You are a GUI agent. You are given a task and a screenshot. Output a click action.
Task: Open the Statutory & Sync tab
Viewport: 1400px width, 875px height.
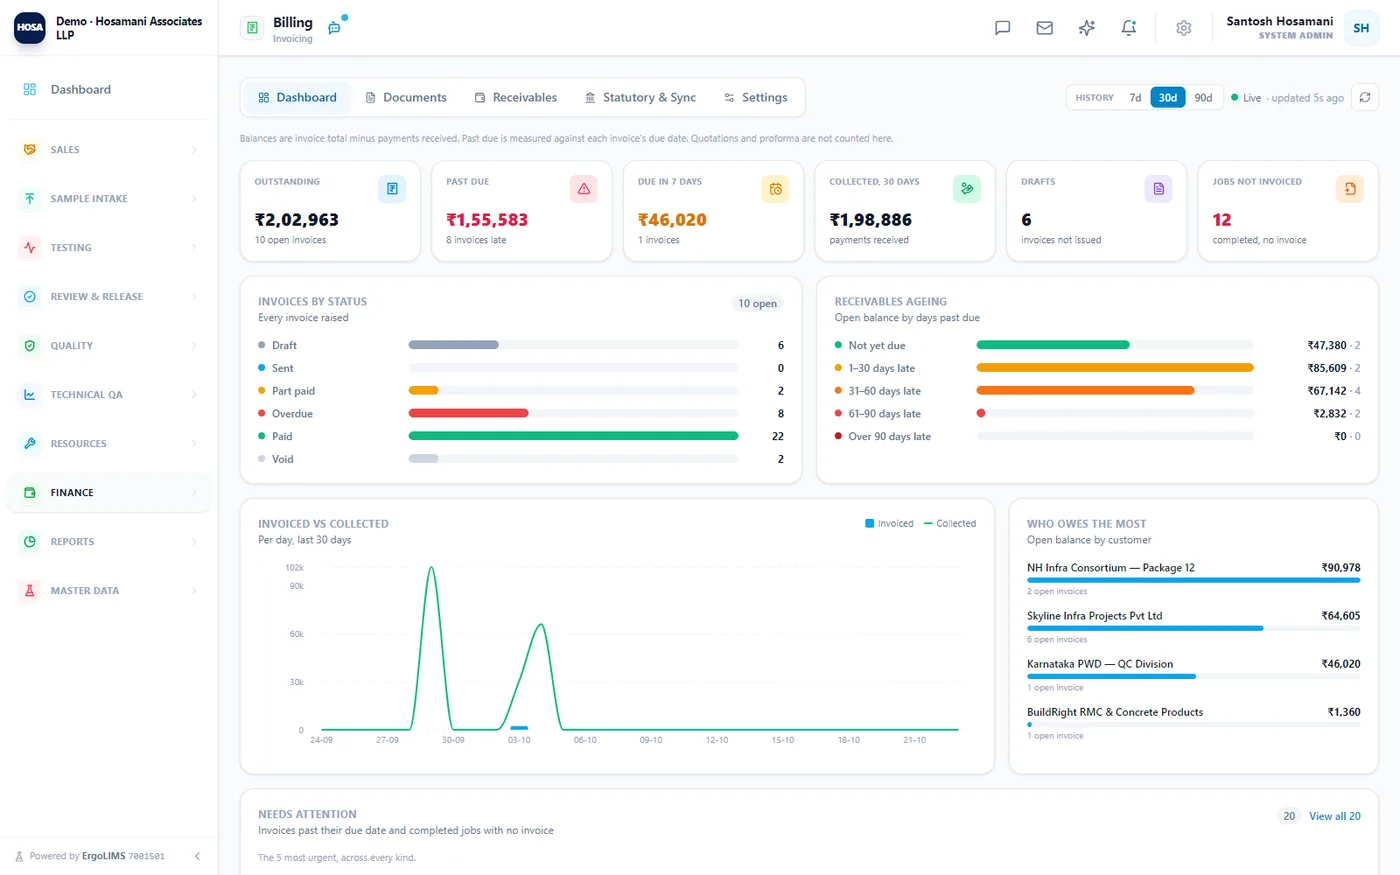point(640,97)
